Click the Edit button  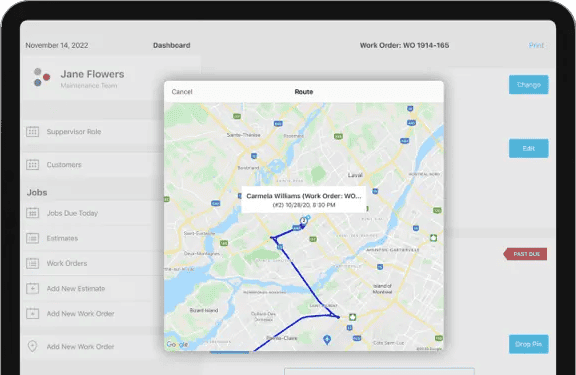[528, 148]
